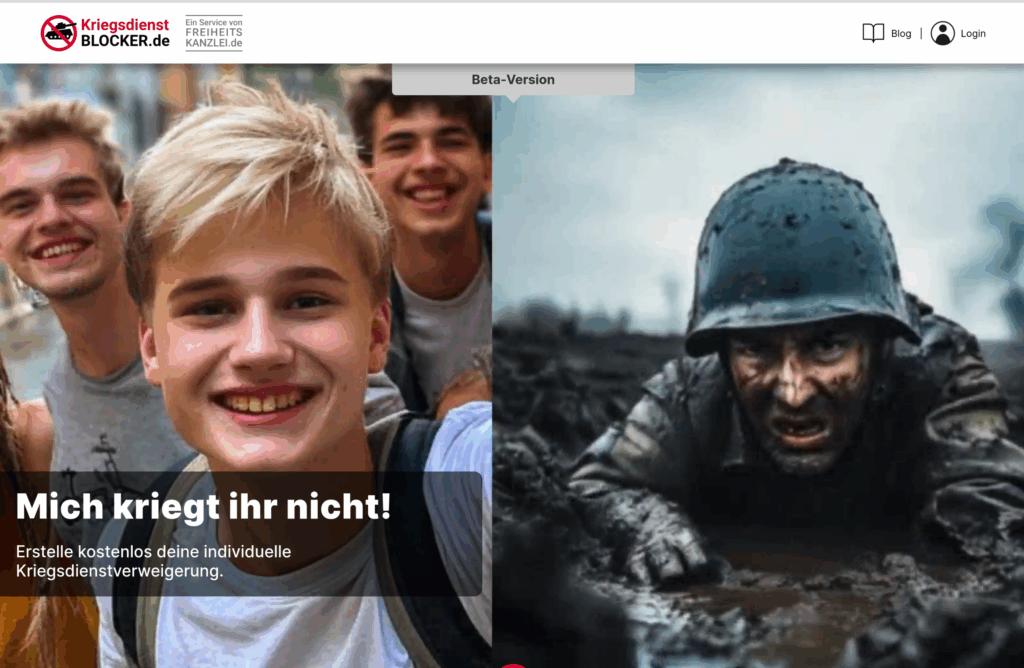Open the Login link
This screenshot has height=668, width=1024.
click(x=973, y=33)
